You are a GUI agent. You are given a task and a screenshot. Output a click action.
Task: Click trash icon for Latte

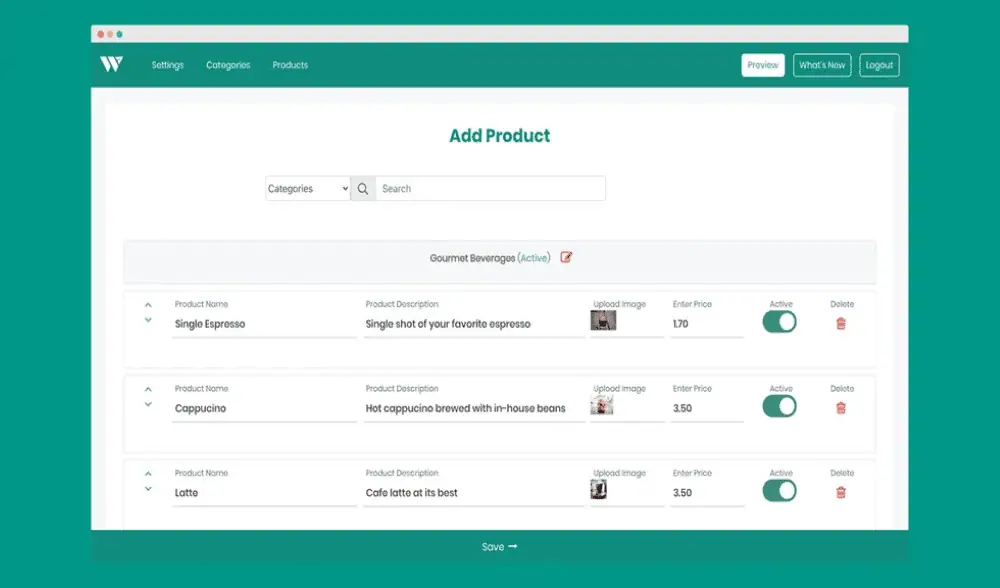pos(841,492)
